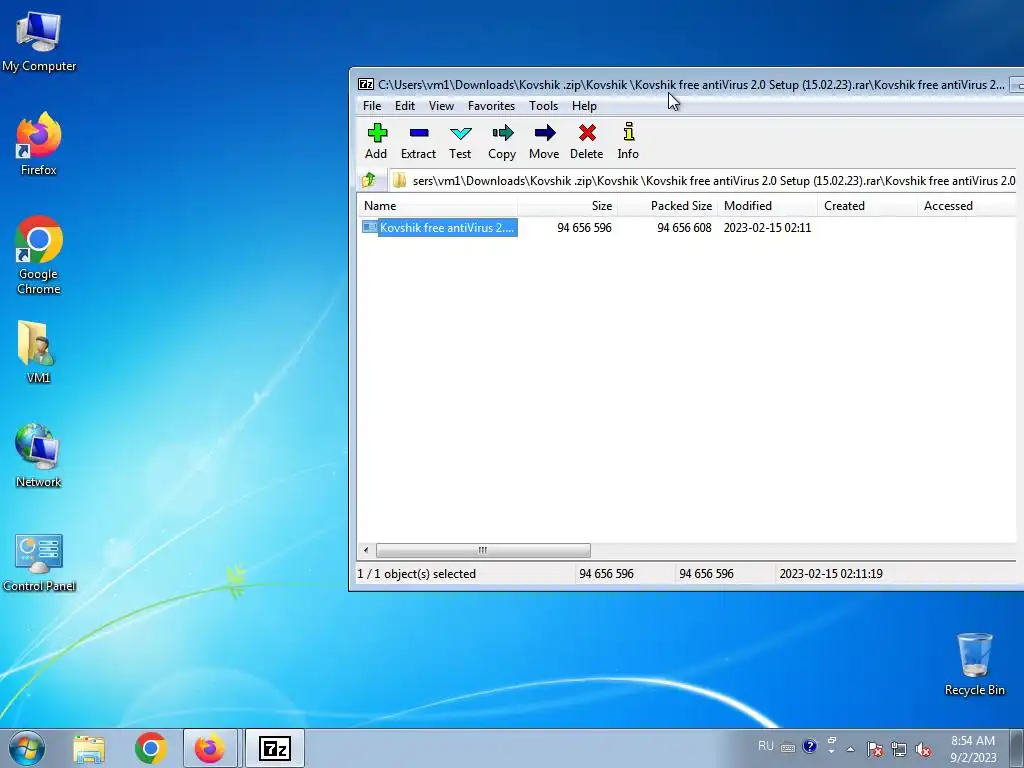Viewport: 1024px width, 768px height.
Task: Click the packed size value 94 656 608
Action: tap(684, 227)
